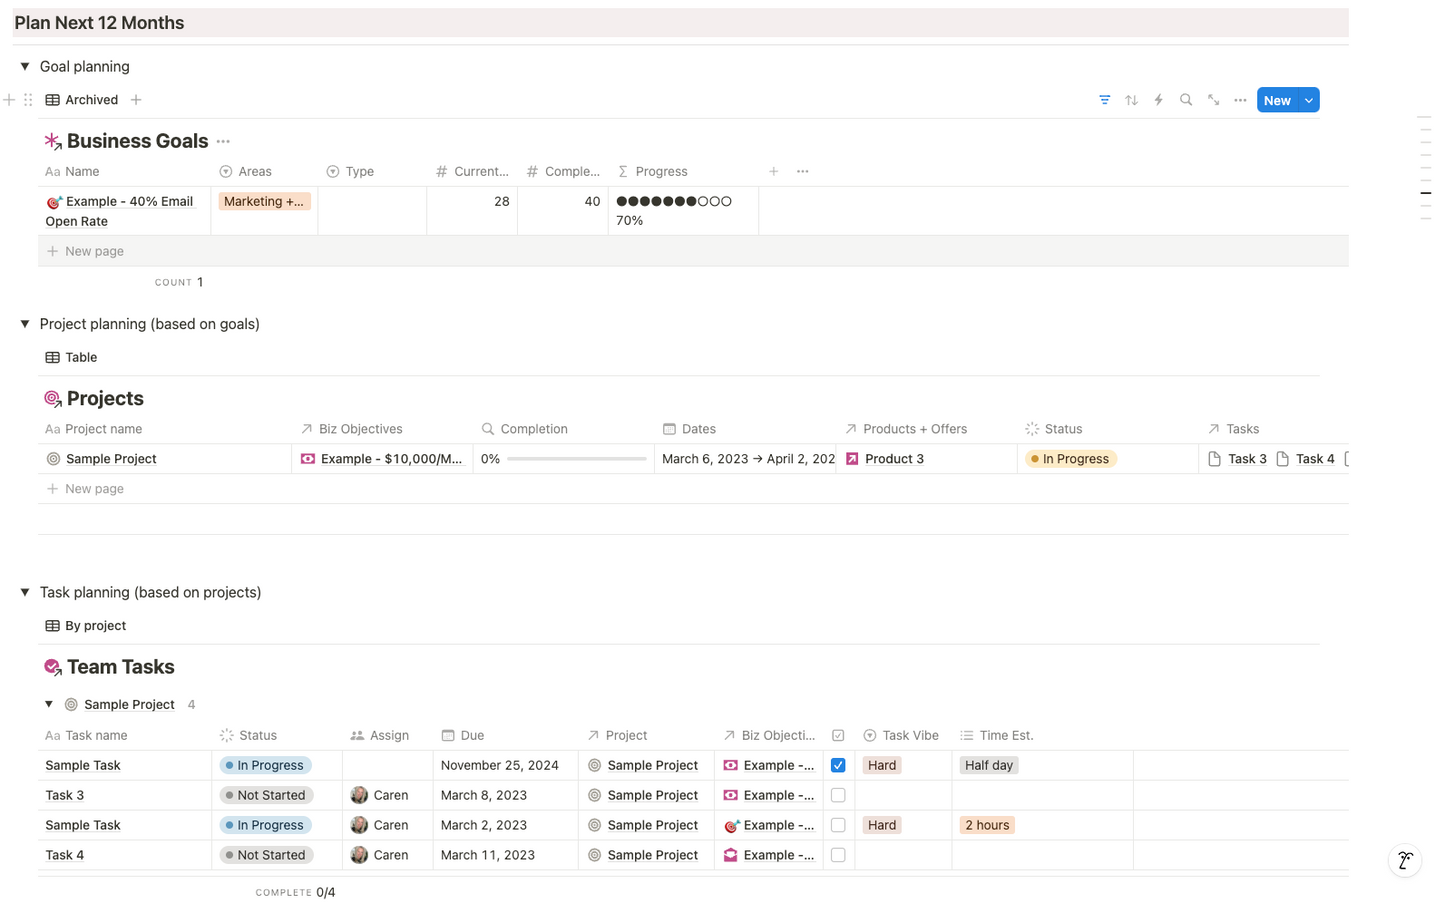Viewport: 1445px width, 903px height.
Task: Check the checkbox for Task 4
Action: (x=838, y=855)
